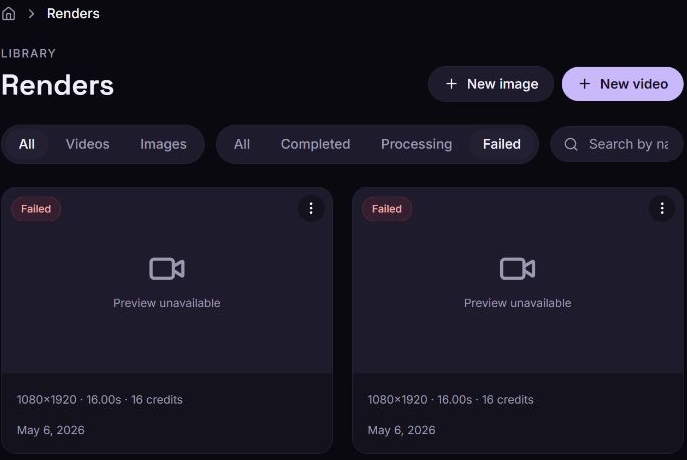Select the All media type filter
This screenshot has height=460, width=687.
click(x=27, y=144)
